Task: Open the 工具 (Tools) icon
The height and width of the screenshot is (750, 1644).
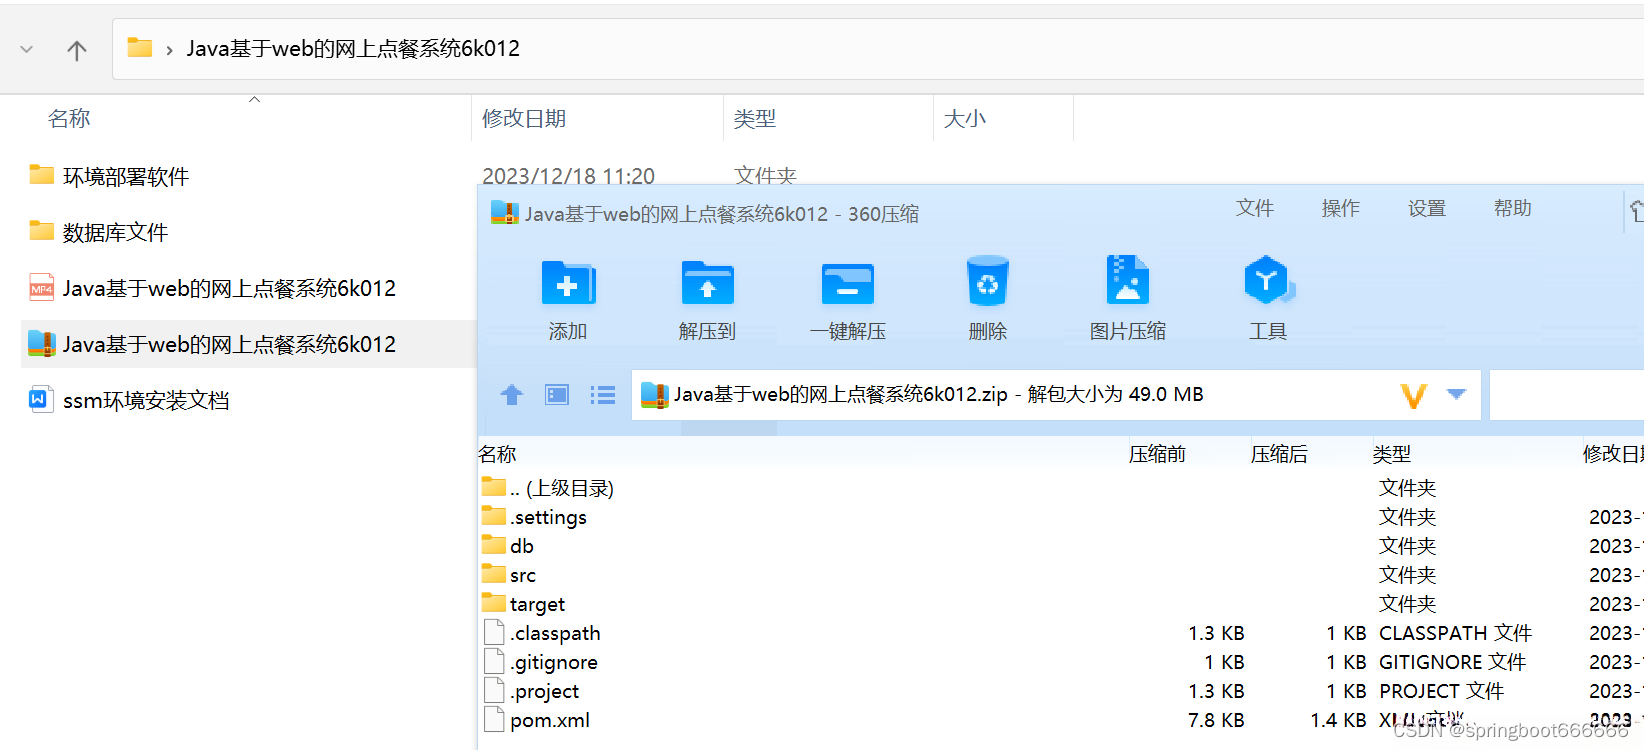Action: [x=1268, y=280]
